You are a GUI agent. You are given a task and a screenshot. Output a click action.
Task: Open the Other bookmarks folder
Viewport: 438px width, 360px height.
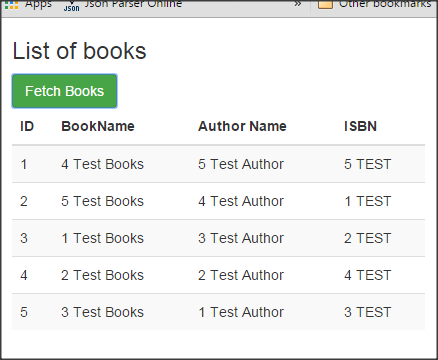tap(375, 4)
